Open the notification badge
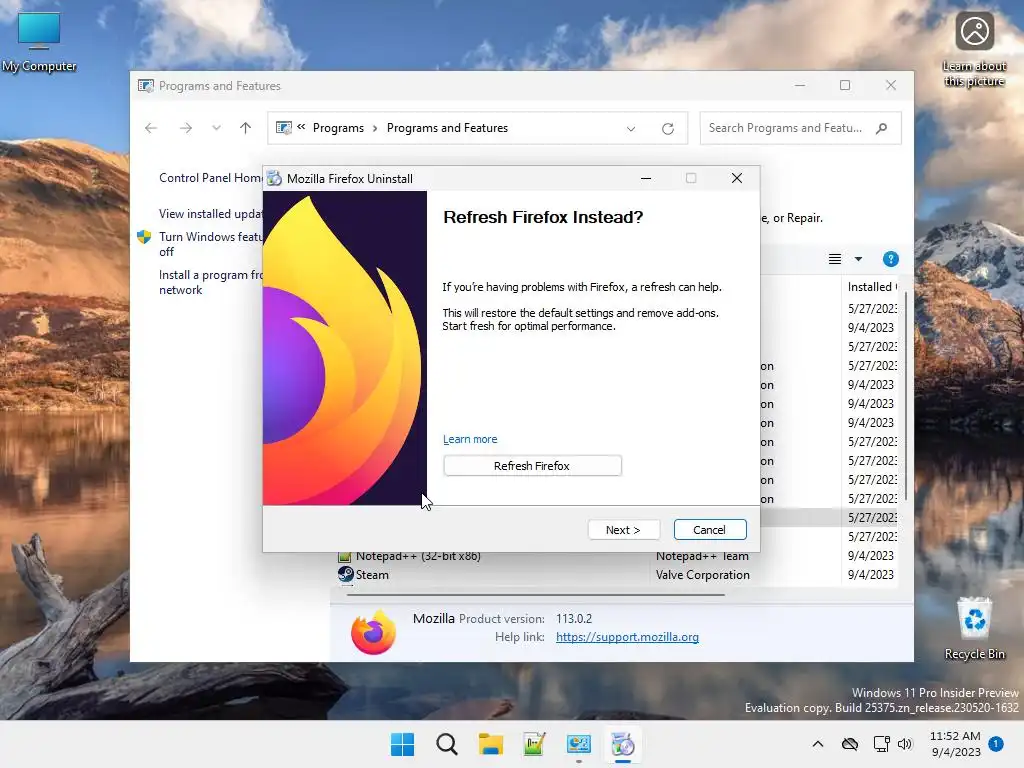 996,744
